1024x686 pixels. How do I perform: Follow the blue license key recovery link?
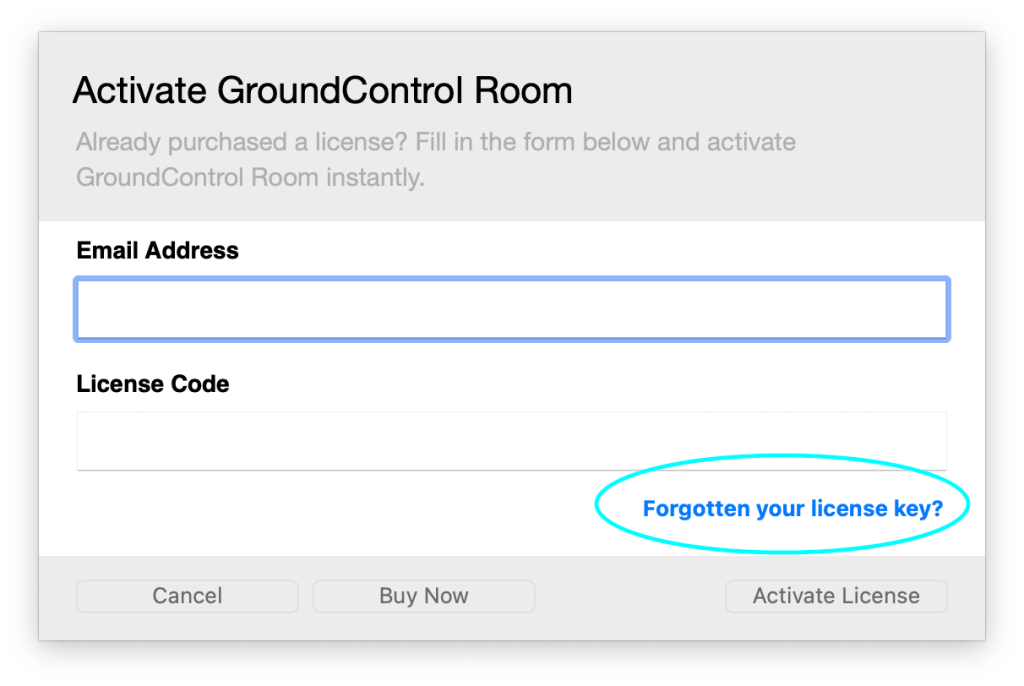coord(793,508)
